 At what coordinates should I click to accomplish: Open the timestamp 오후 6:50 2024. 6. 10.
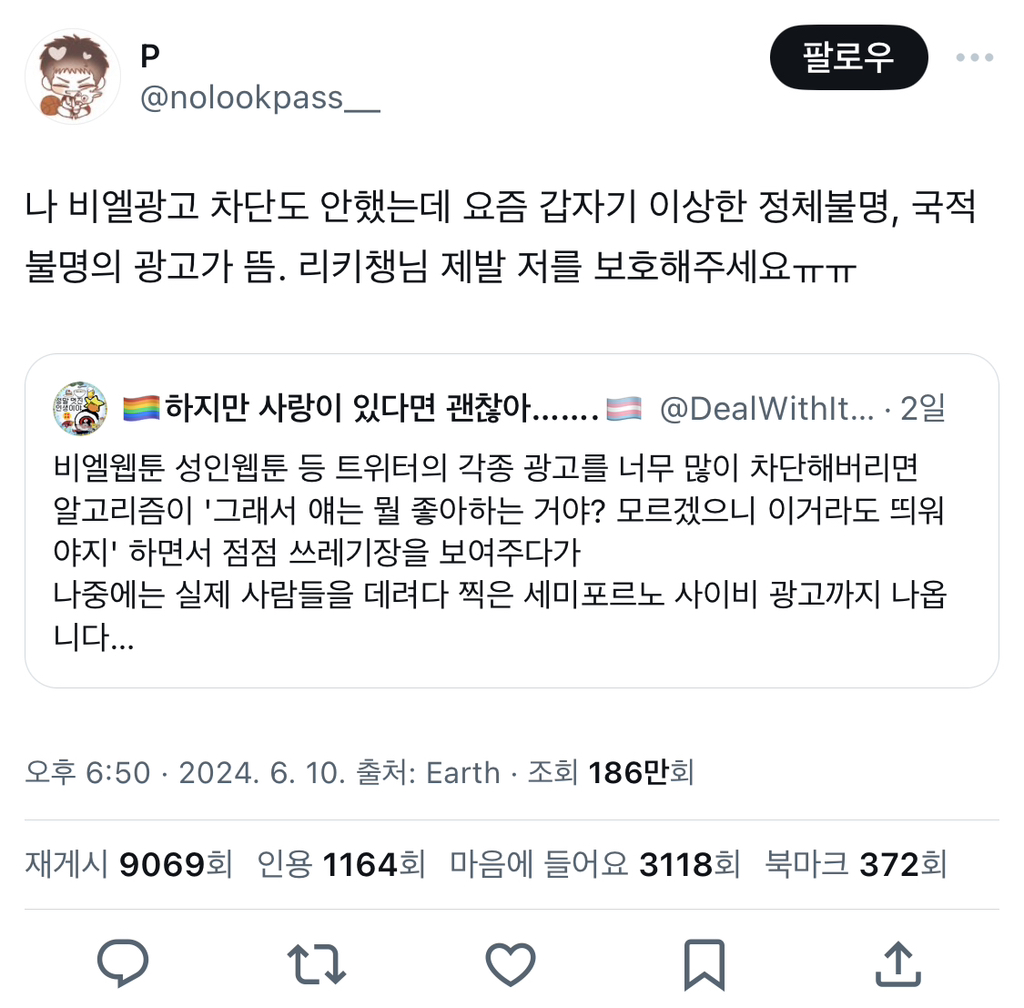pos(185,773)
